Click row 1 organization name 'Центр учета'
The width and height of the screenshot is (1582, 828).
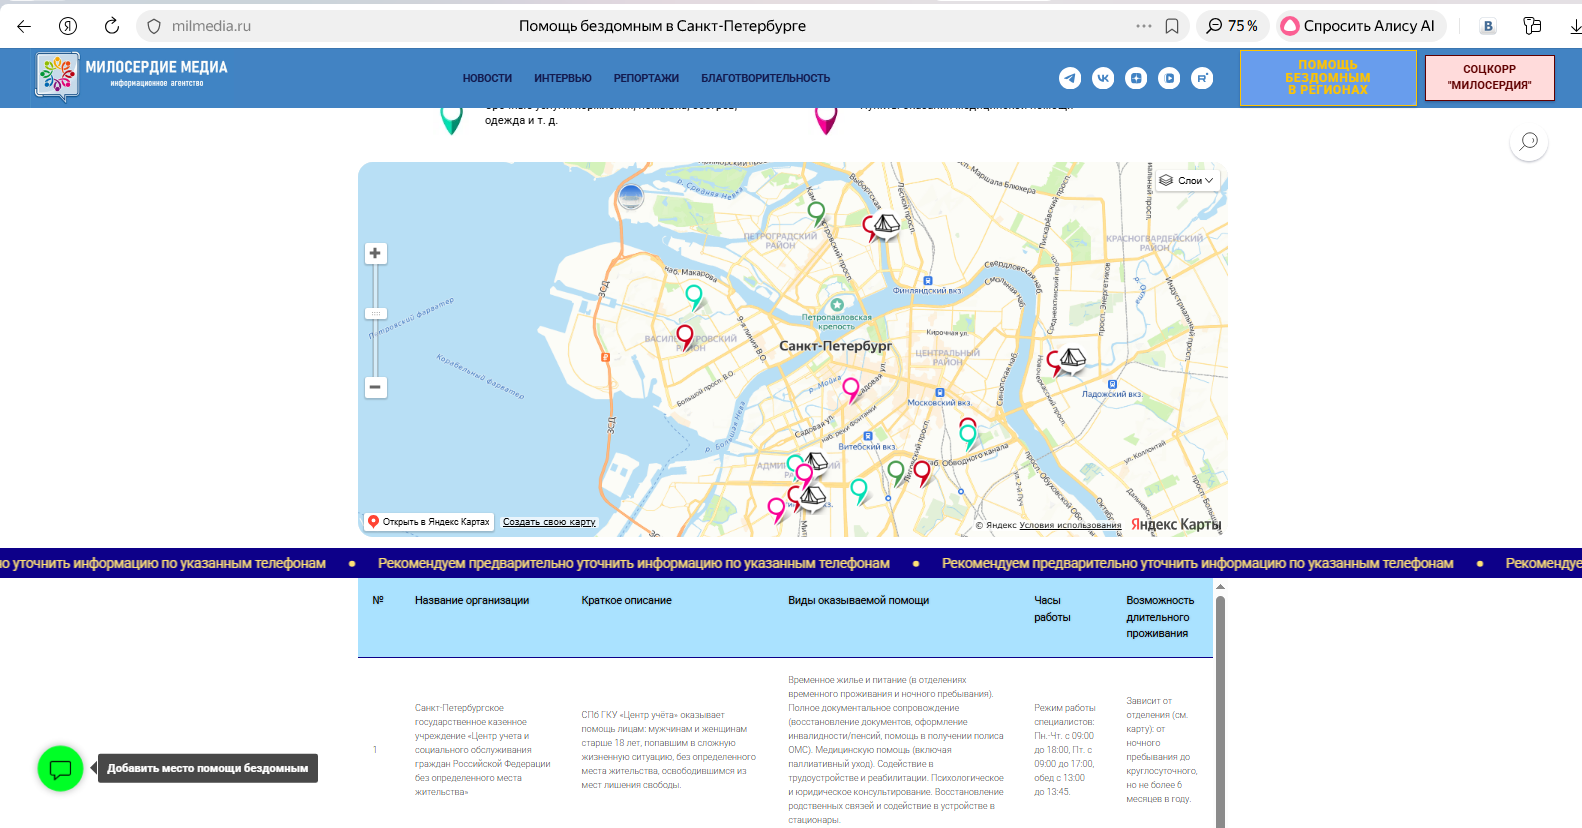[483, 750]
